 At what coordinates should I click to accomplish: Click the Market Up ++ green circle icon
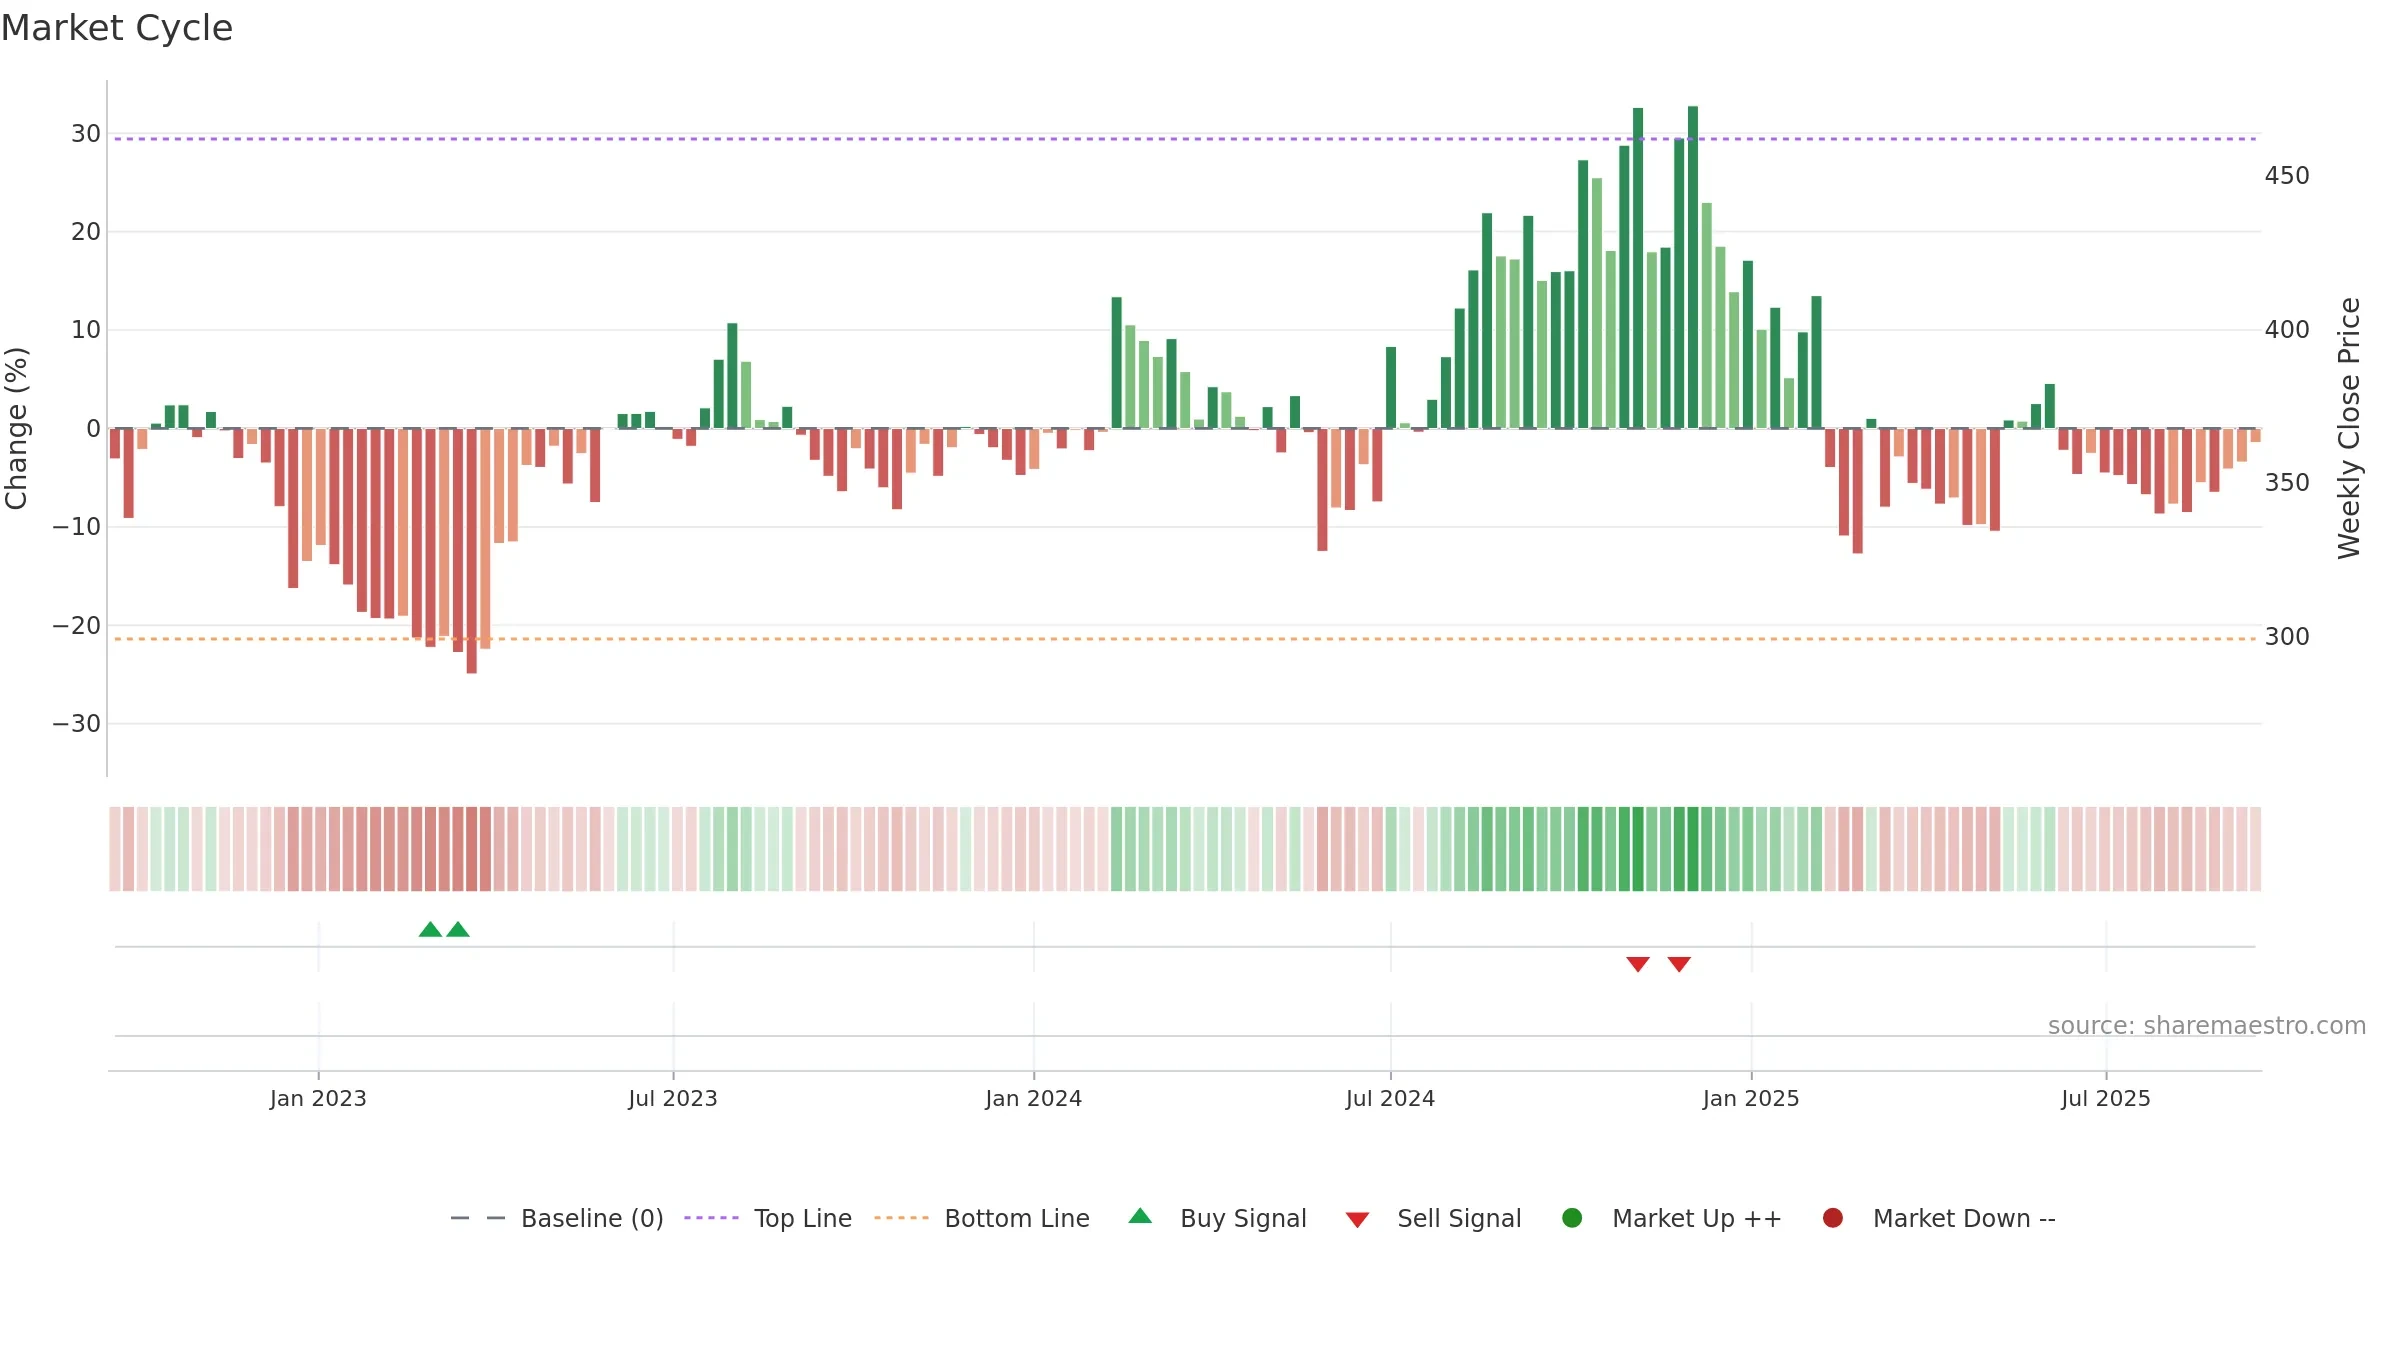1572,1218
